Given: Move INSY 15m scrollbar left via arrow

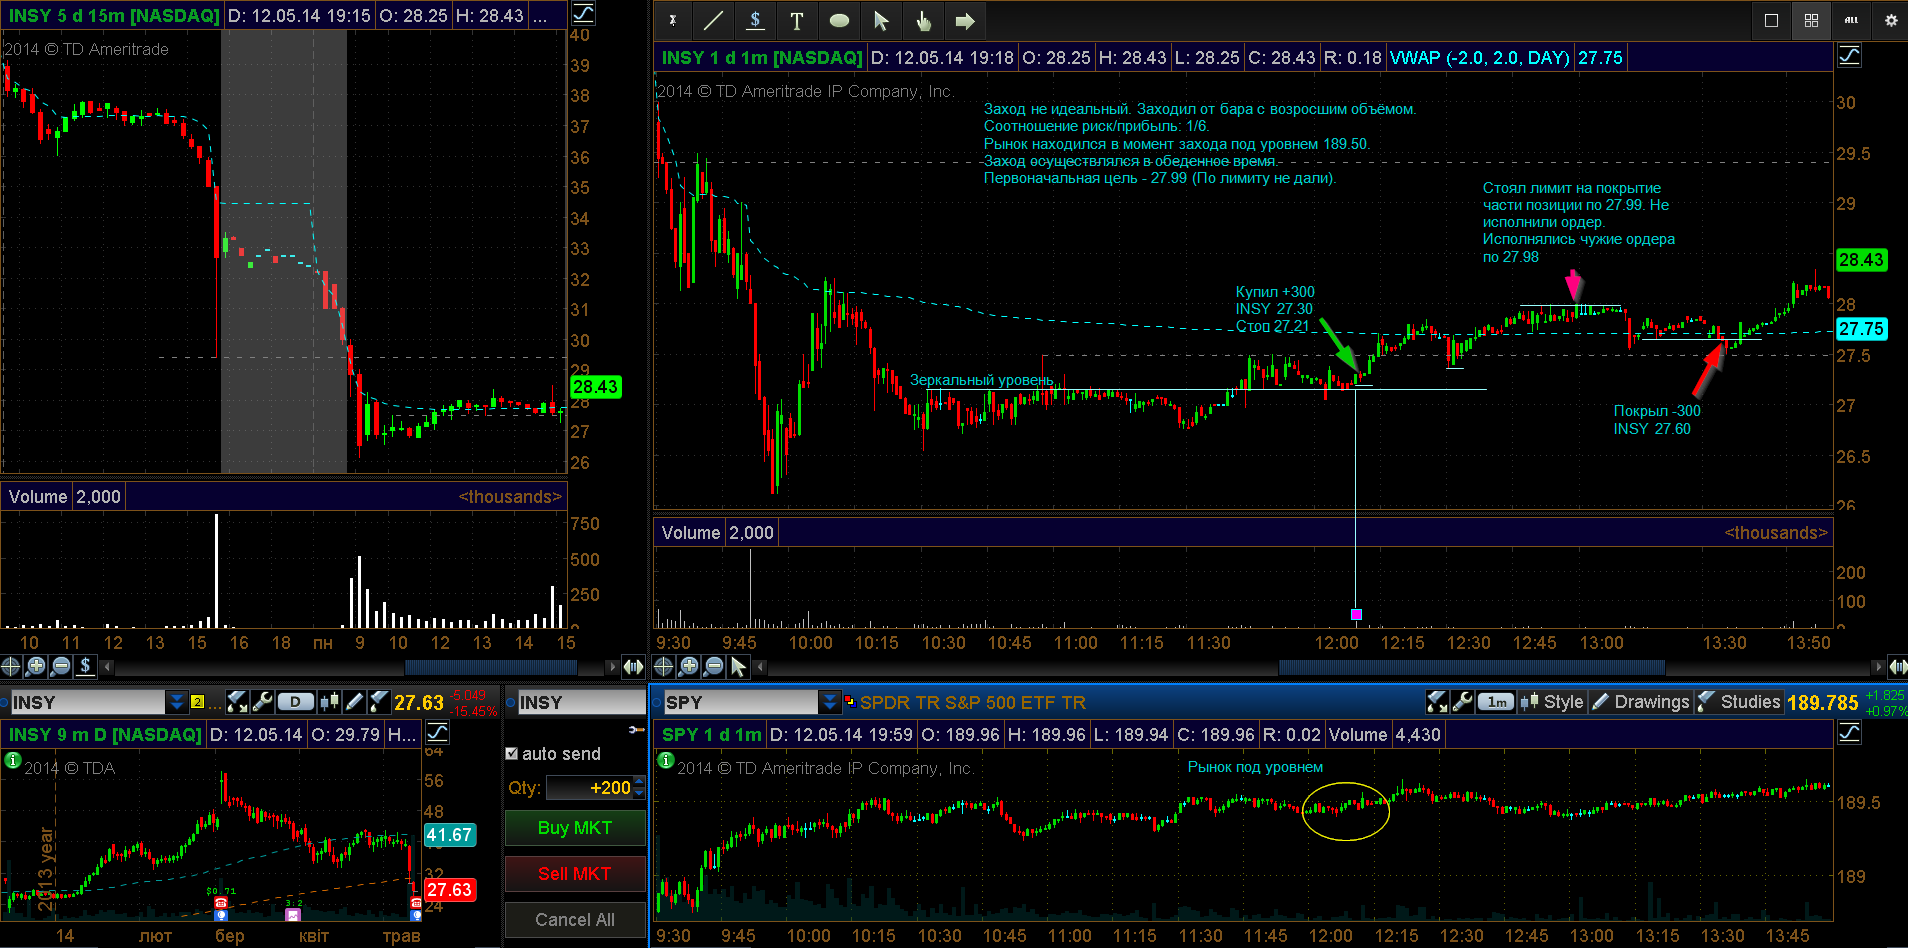Looking at the screenshot, I should tap(108, 666).
